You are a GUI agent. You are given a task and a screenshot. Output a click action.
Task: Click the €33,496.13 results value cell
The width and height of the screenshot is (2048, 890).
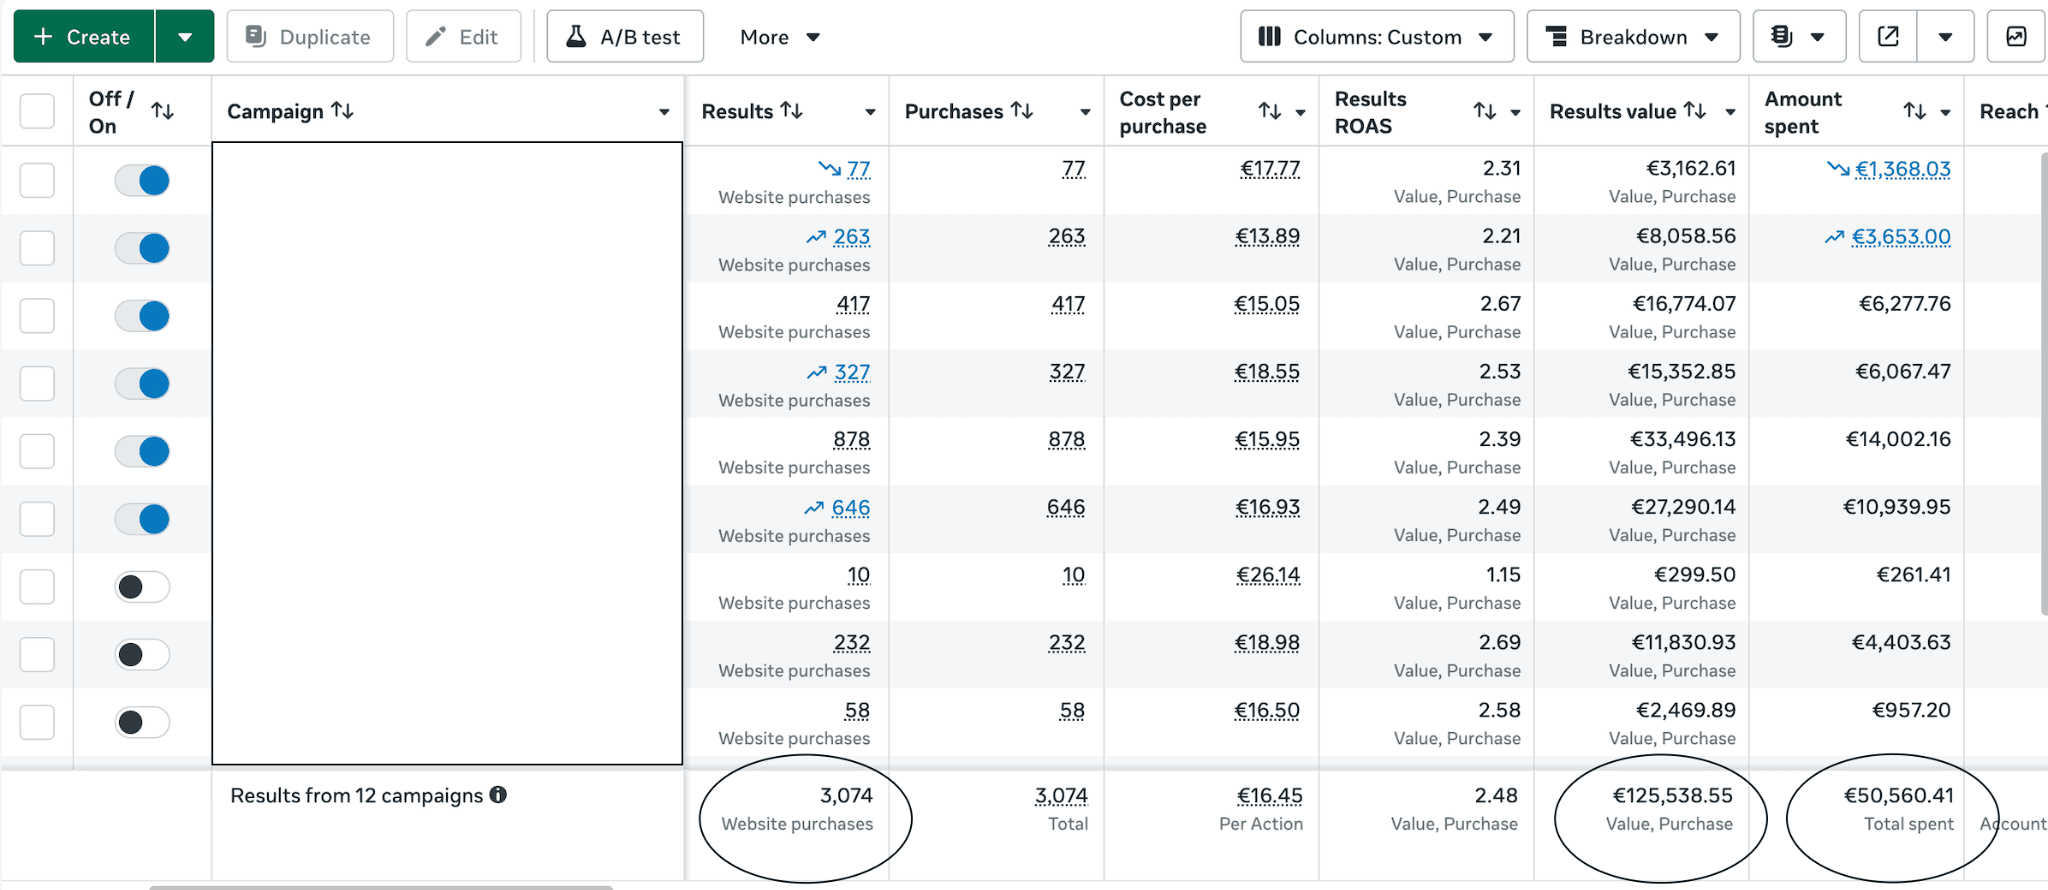click(x=1683, y=439)
